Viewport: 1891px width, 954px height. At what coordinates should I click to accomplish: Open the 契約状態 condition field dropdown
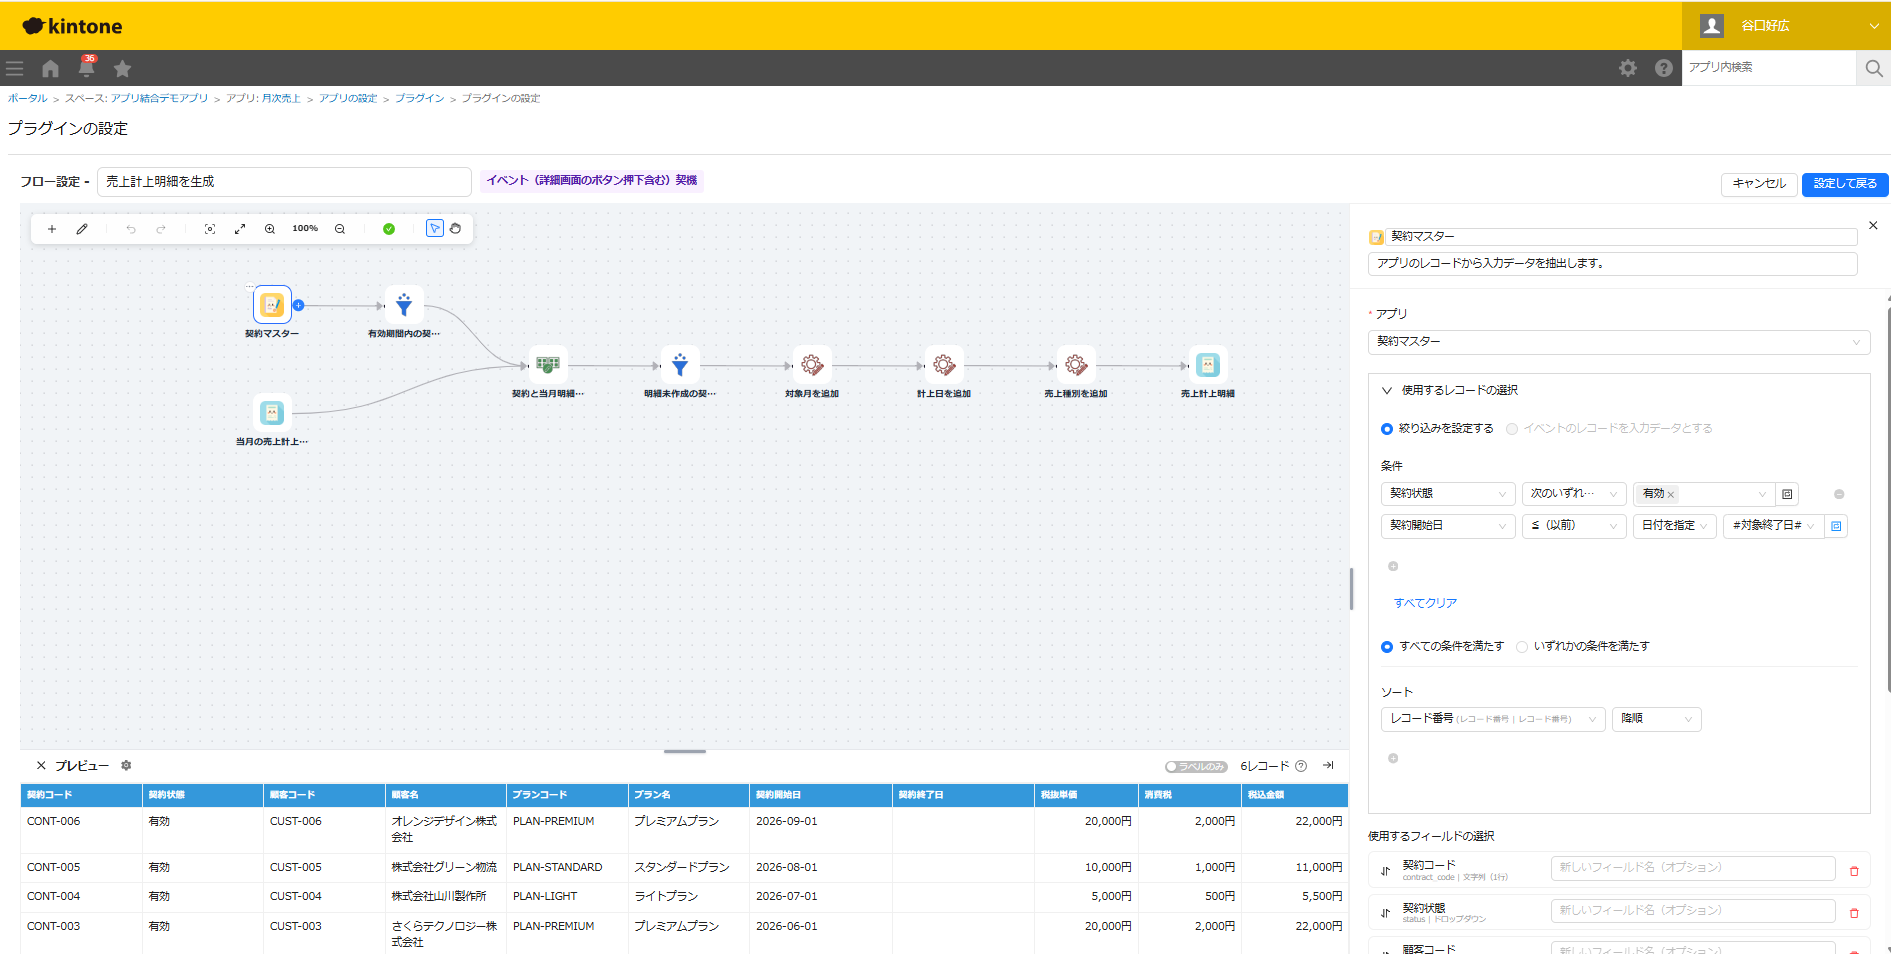click(1448, 494)
